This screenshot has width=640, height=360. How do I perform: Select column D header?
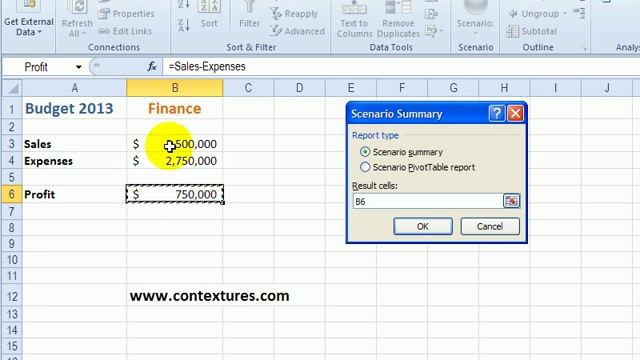pyautogui.click(x=300, y=88)
